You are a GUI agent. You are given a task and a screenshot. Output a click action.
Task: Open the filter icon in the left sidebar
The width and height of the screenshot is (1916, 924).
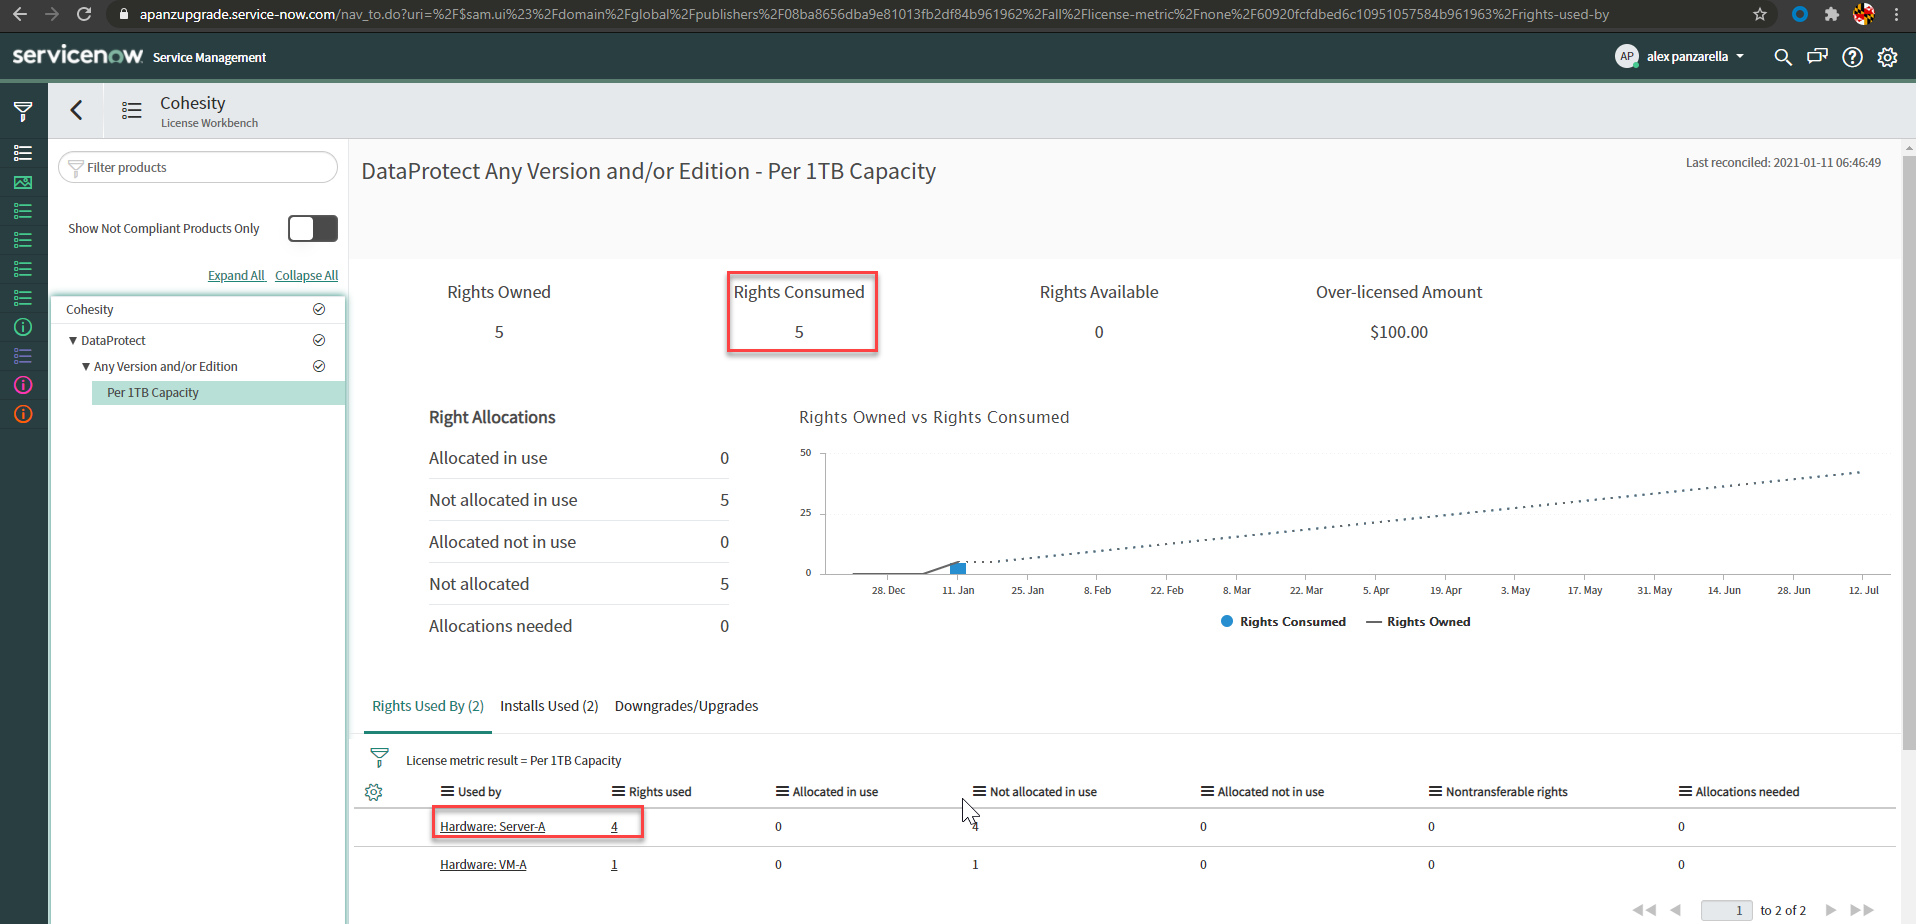22,110
